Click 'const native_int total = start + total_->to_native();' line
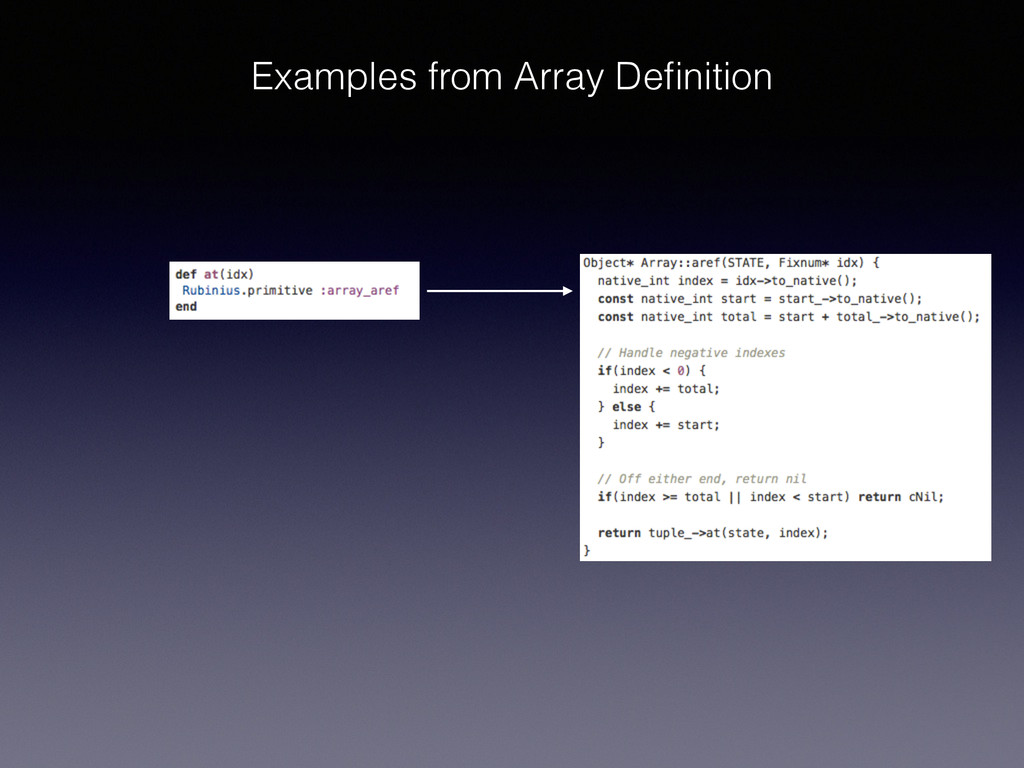 point(788,317)
